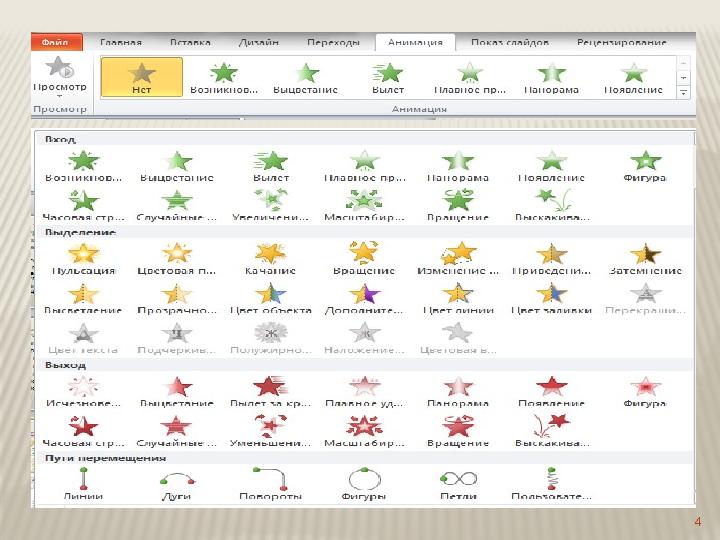Apply the Качание emphasis effect
Viewport: 720px width, 540px height.
pyautogui.click(x=270, y=259)
